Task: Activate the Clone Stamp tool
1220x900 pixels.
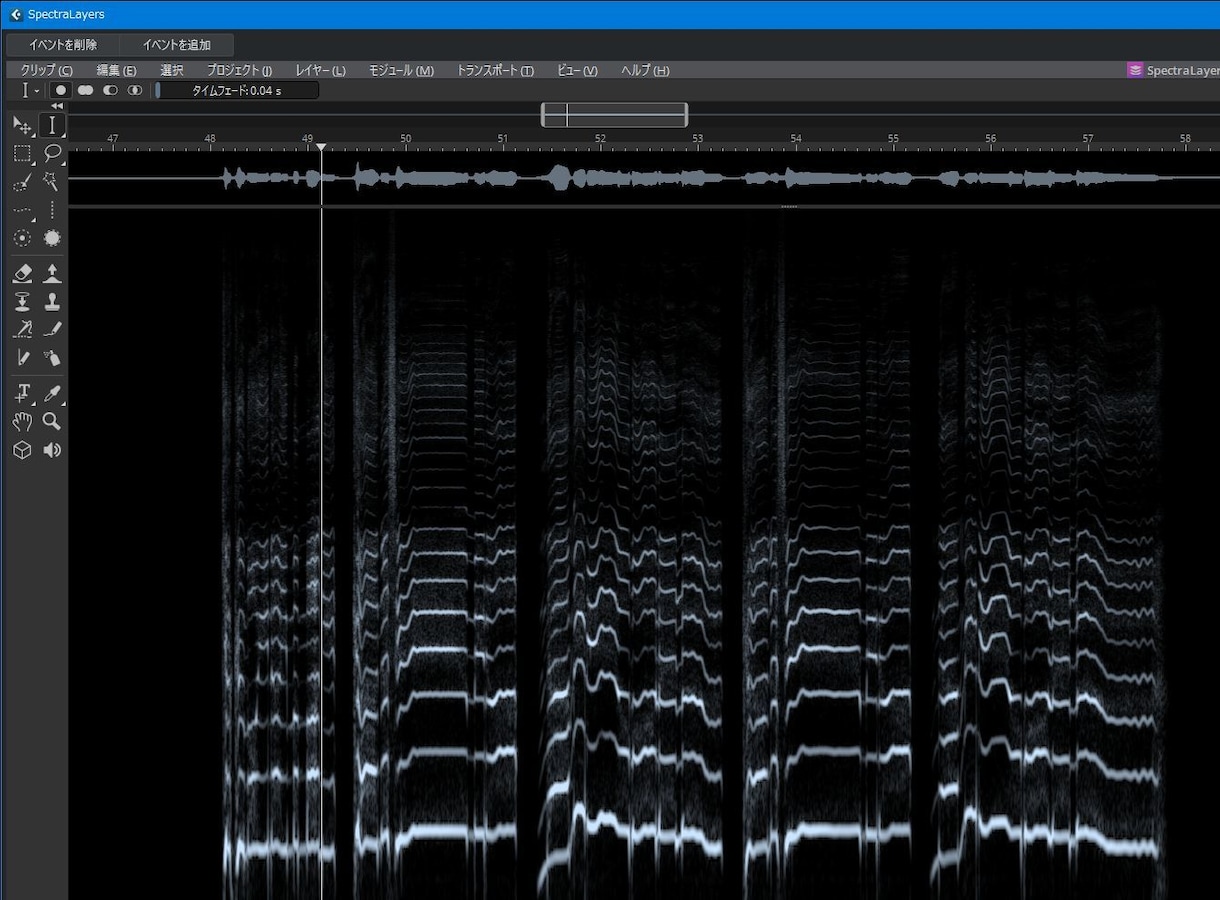Action: coord(52,300)
